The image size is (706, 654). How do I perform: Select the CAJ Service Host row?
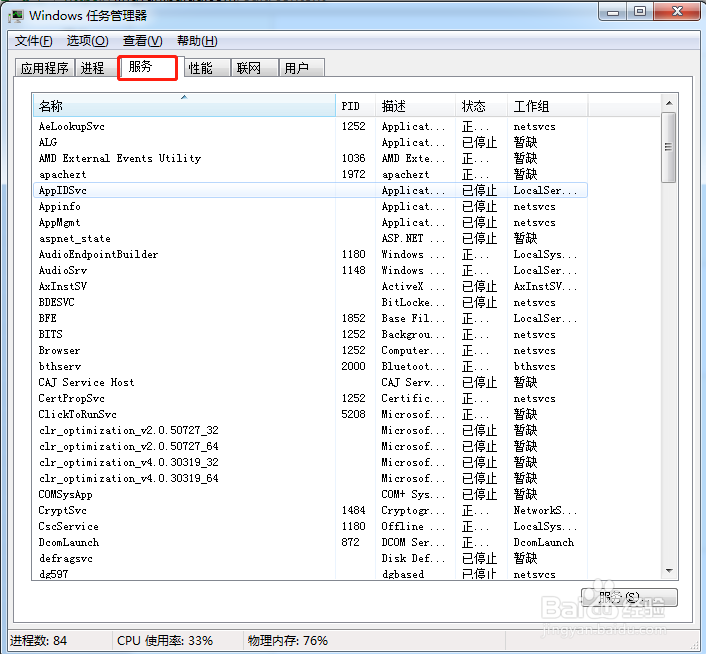pyautogui.click(x=310, y=383)
